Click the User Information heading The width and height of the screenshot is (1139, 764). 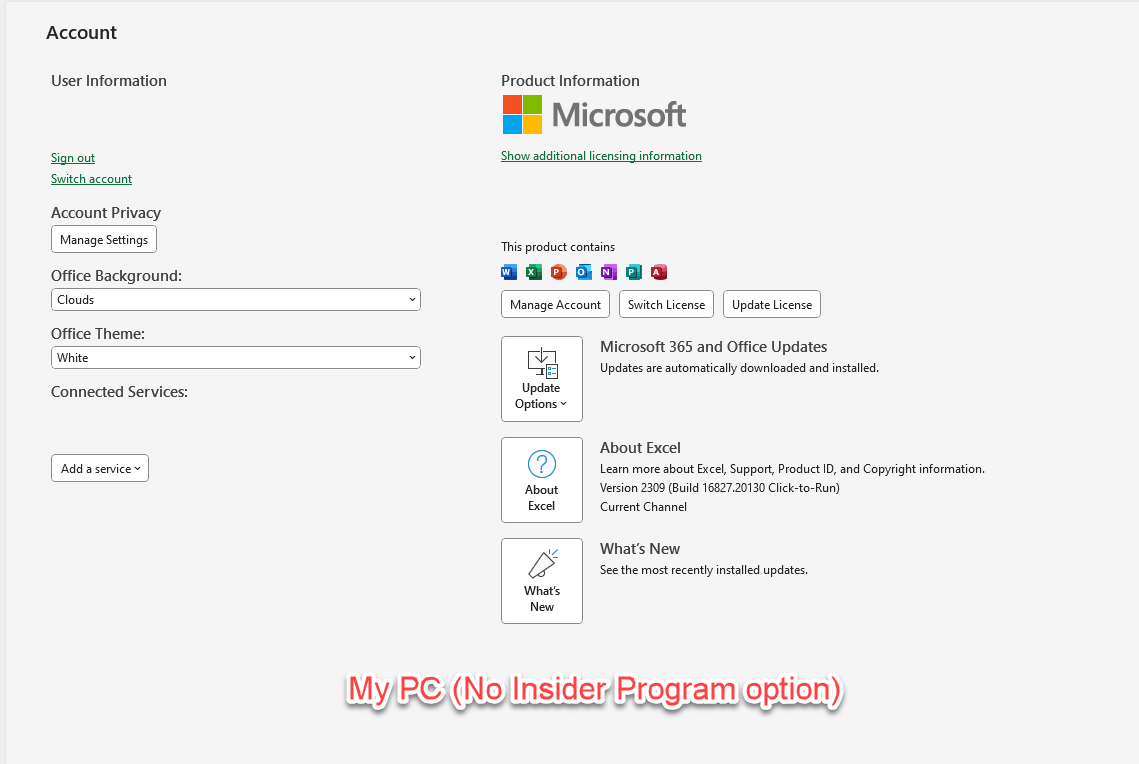(109, 81)
